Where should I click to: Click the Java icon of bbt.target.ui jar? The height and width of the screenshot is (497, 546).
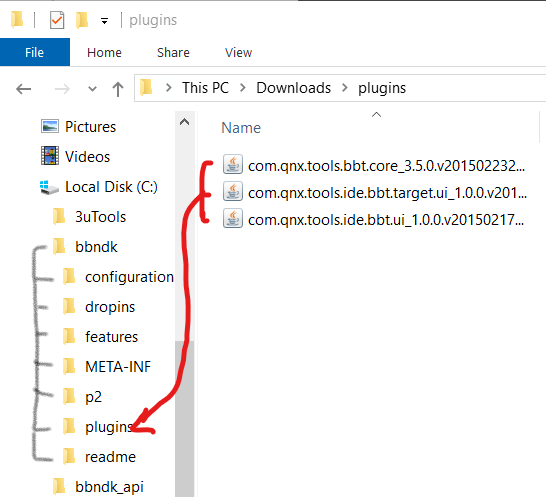point(233,191)
